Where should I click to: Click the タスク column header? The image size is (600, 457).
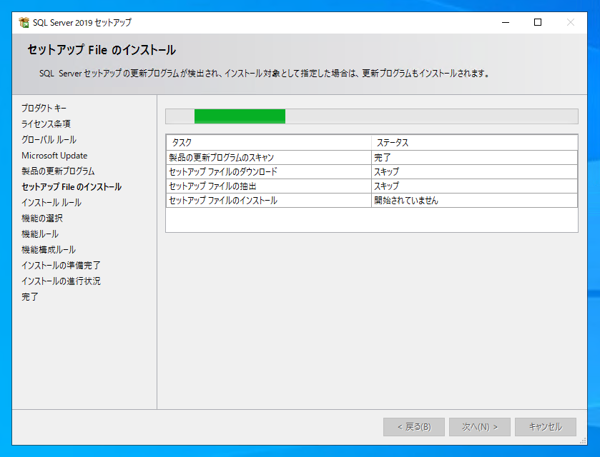click(269, 143)
